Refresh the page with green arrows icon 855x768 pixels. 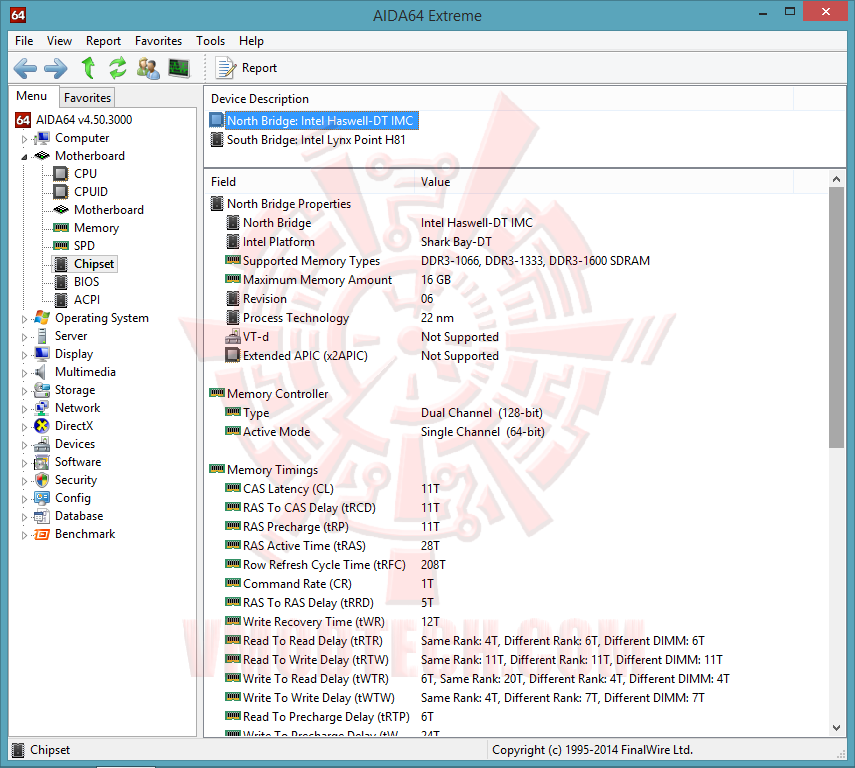(x=117, y=68)
